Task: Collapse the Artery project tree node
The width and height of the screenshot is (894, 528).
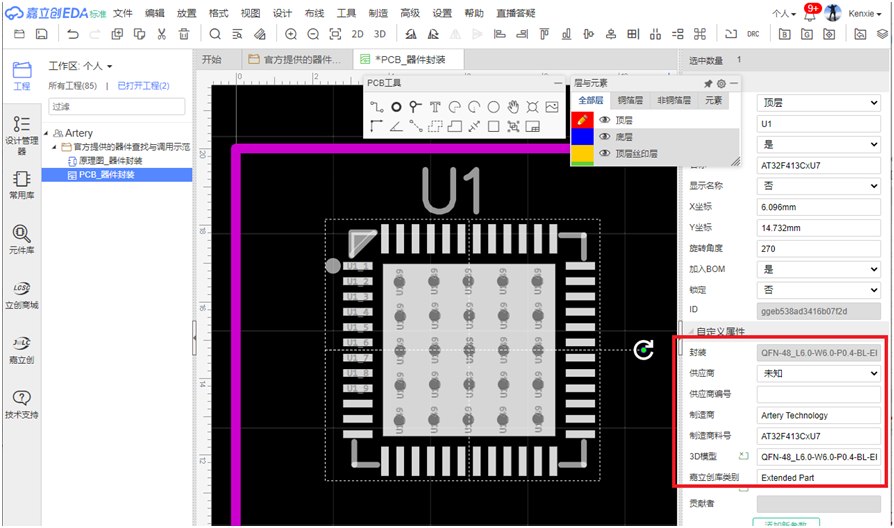Action: [46, 133]
